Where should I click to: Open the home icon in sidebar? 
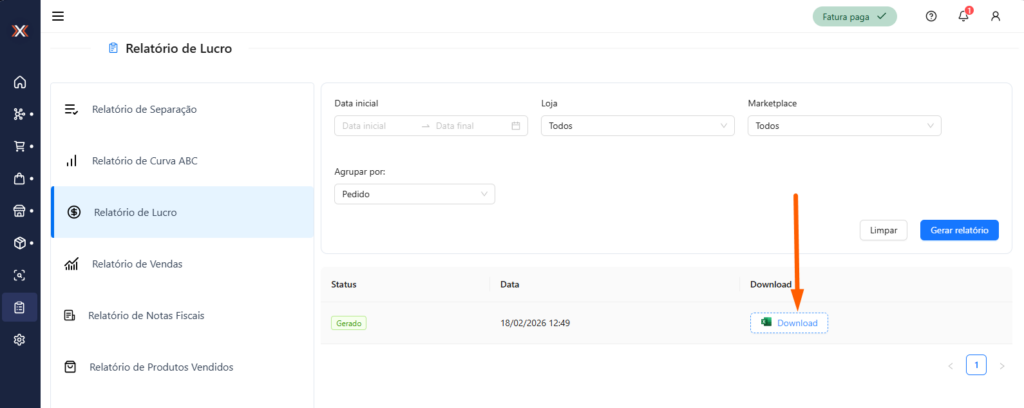point(19,82)
